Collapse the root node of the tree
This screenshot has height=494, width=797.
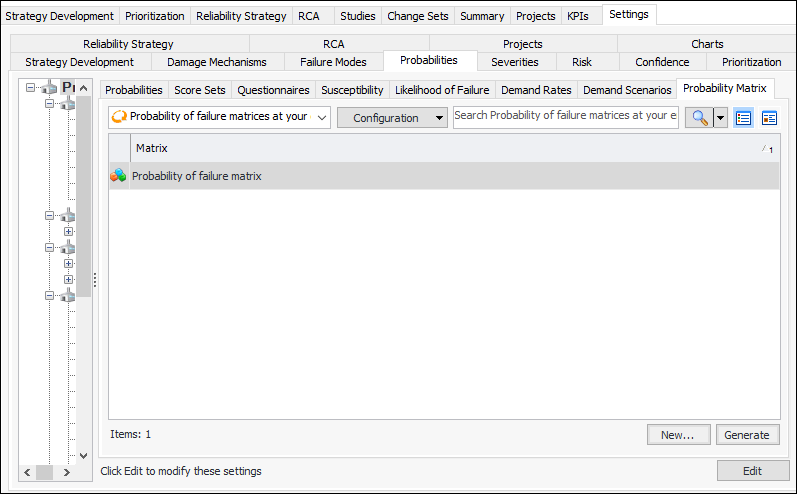(x=31, y=88)
